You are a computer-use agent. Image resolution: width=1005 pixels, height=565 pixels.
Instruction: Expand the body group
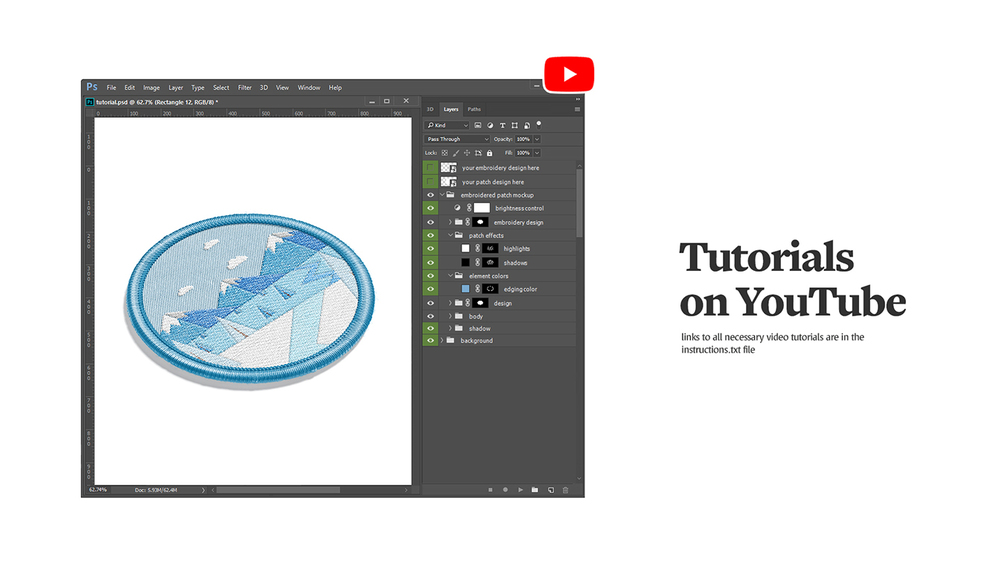pos(450,316)
